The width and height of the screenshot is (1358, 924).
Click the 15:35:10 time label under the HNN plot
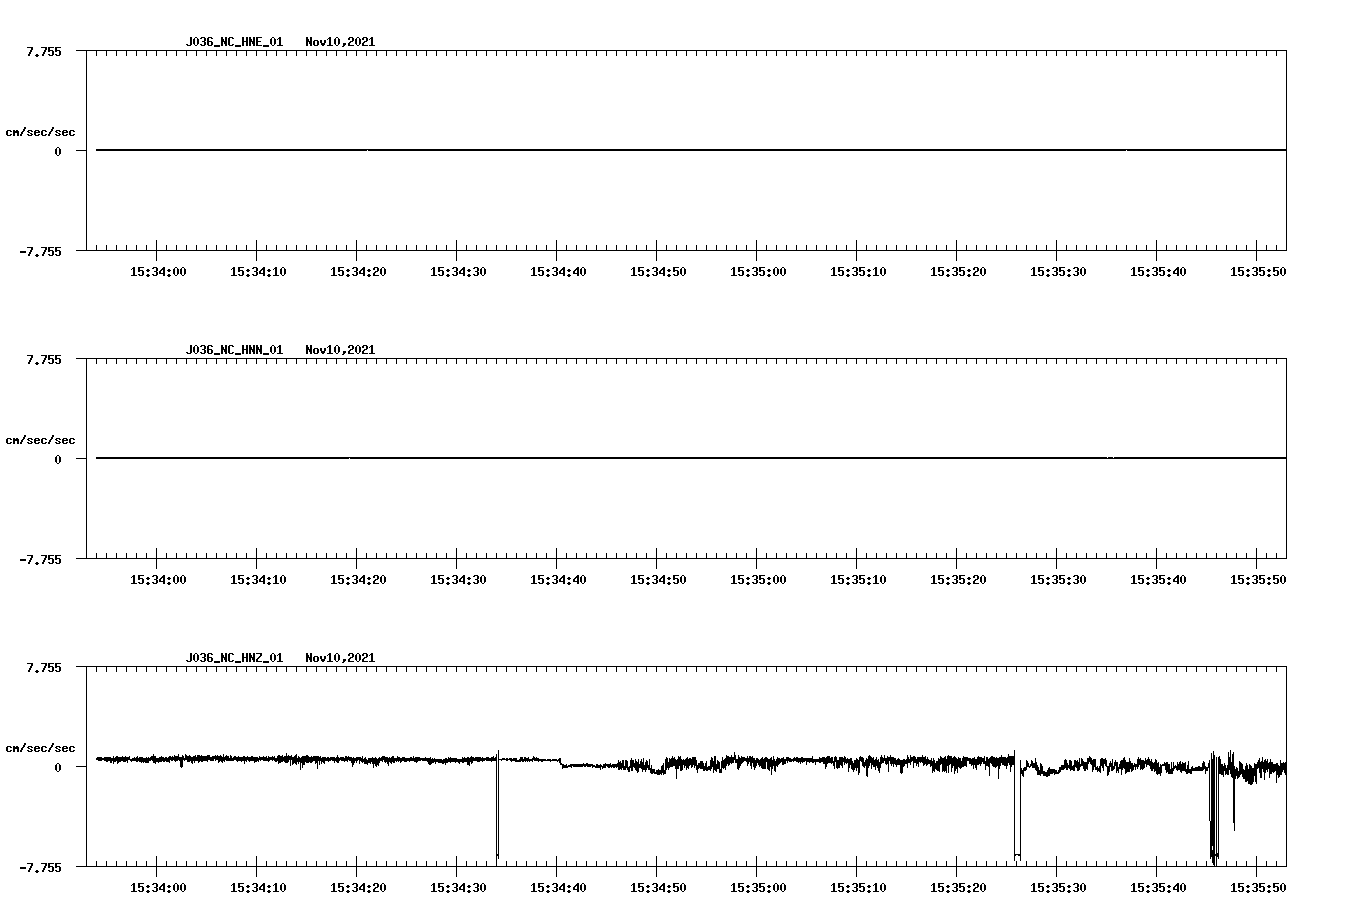[x=858, y=579]
